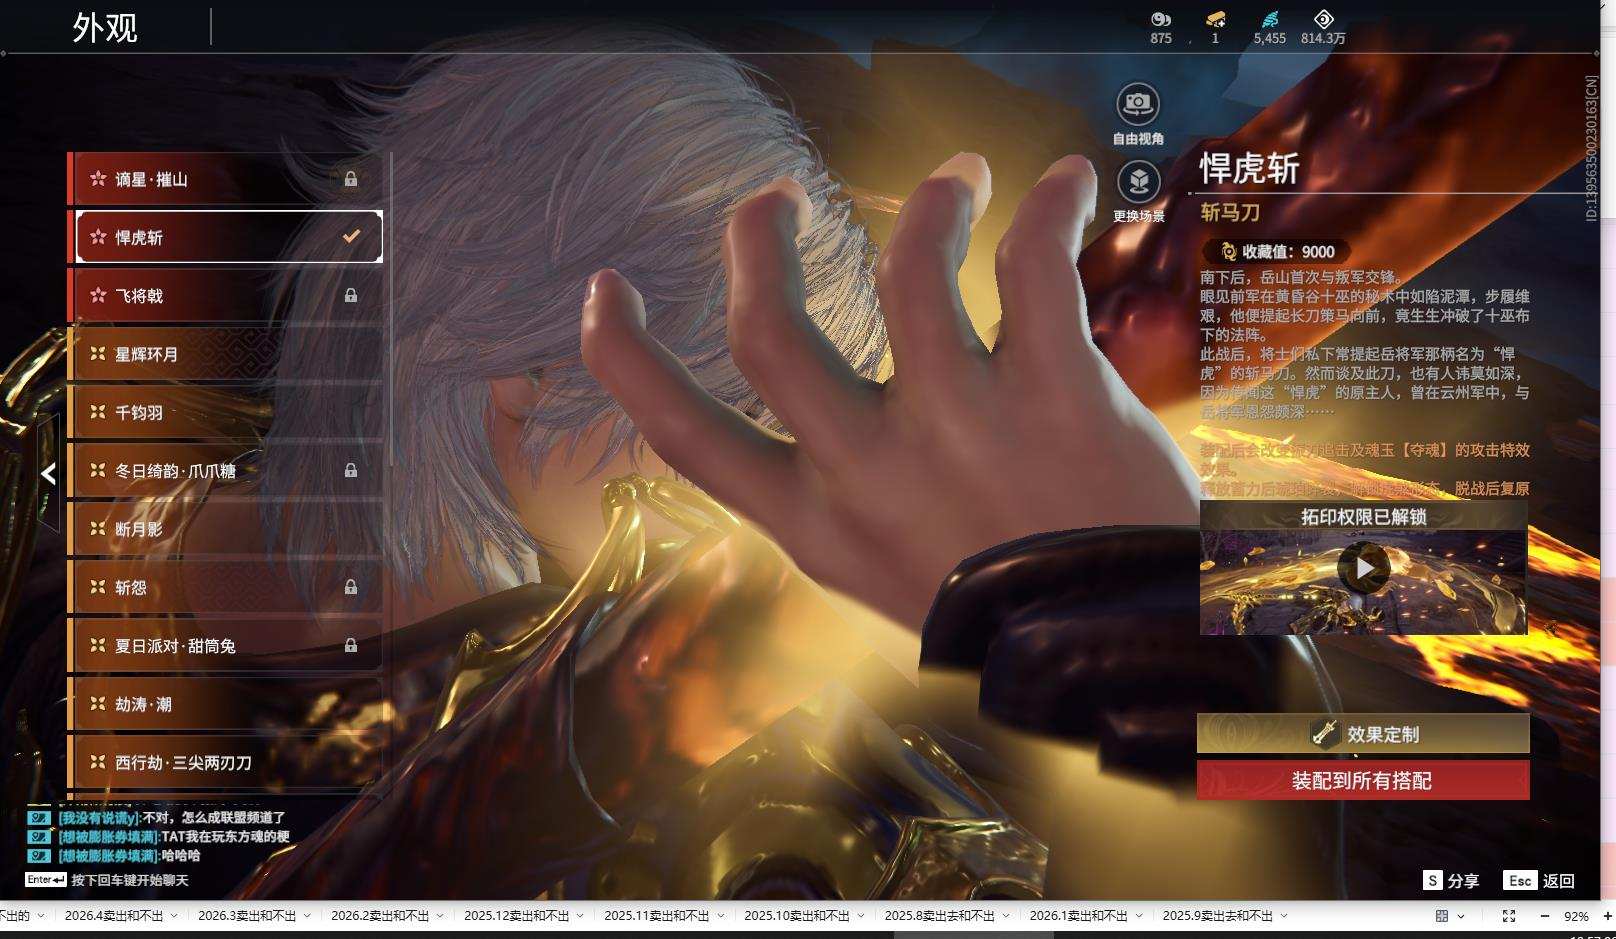The width and height of the screenshot is (1616, 939).
Task: Open dropdown arrow on 2026.4卖出和不出 sheet
Action: click(174, 915)
